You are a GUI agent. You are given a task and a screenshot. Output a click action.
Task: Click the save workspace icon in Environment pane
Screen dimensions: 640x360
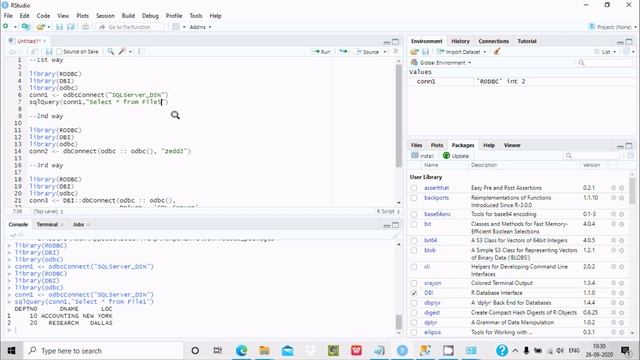coord(426,52)
